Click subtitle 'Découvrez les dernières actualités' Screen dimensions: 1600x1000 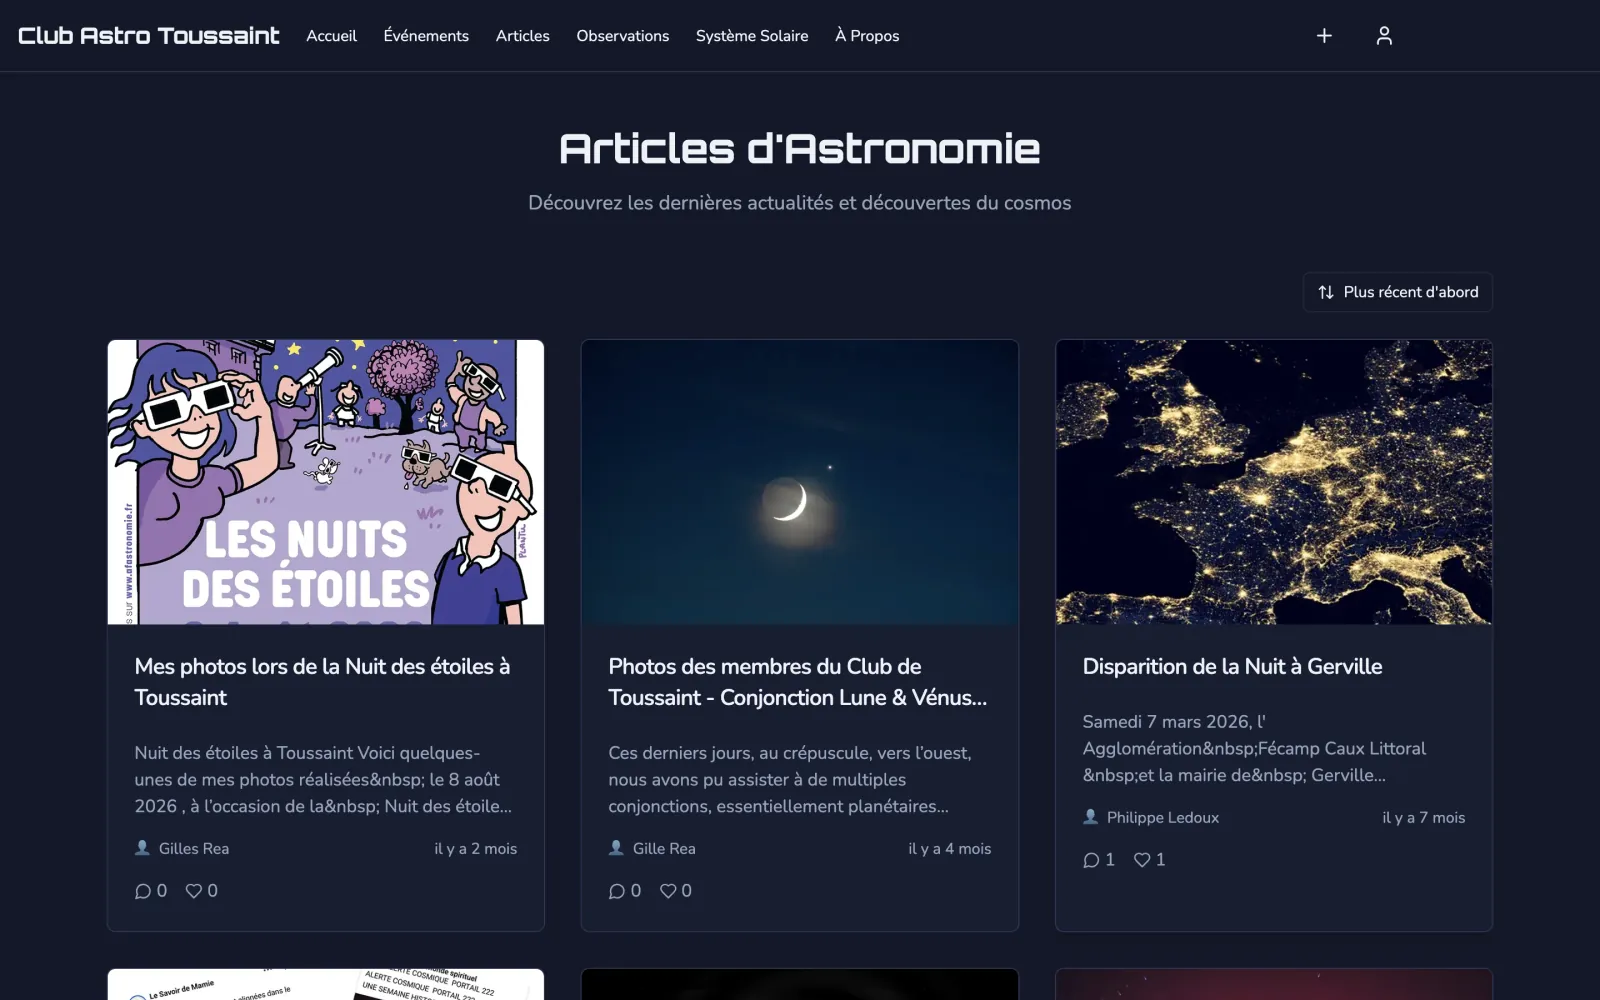tap(800, 203)
